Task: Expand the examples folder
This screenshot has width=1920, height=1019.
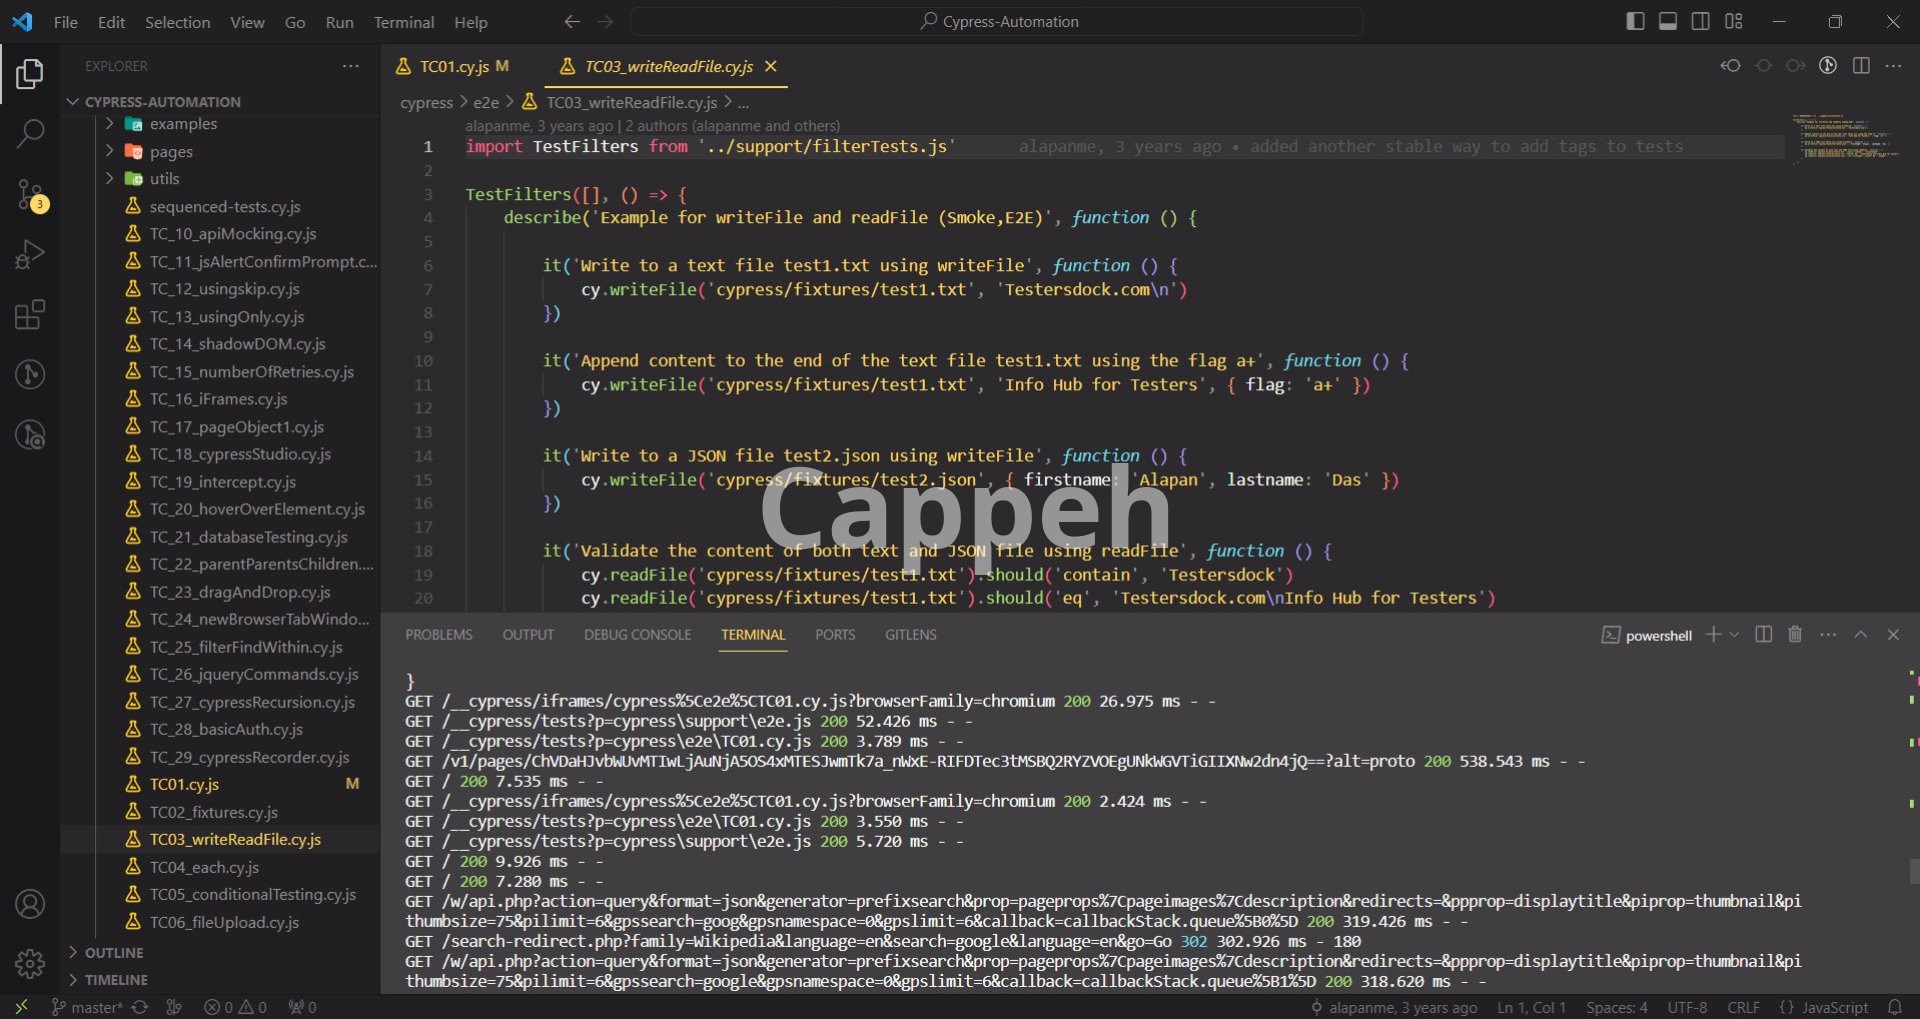Action: pos(183,124)
